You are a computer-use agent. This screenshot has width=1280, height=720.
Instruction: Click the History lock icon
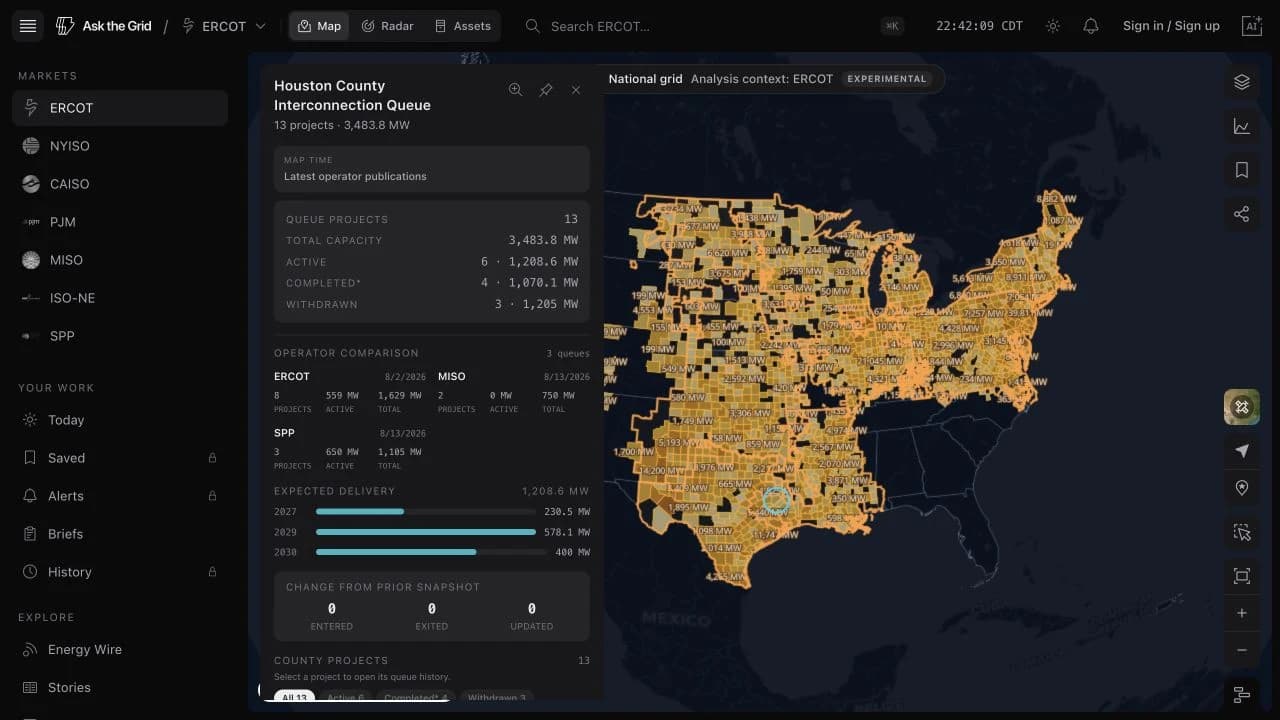(x=212, y=572)
